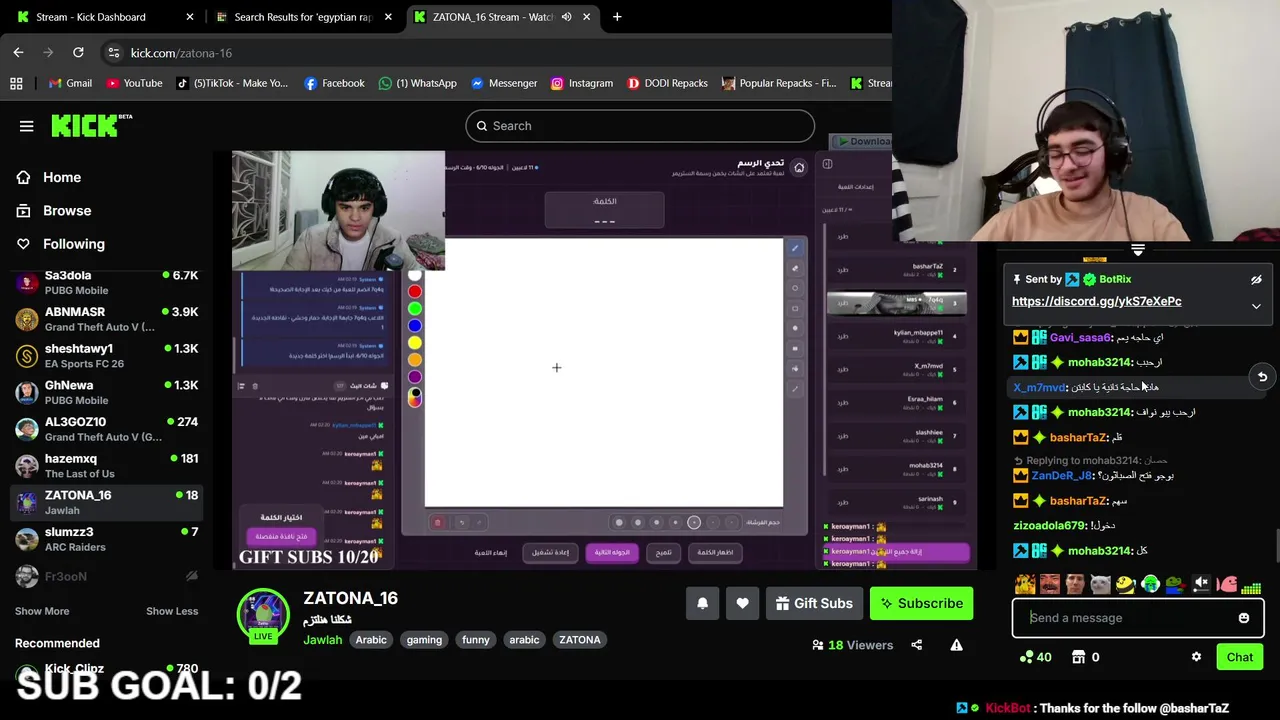The height and width of the screenshot is (720, 1280).
Task: Focus the Kick Search box
Action: tap(640, 126)
